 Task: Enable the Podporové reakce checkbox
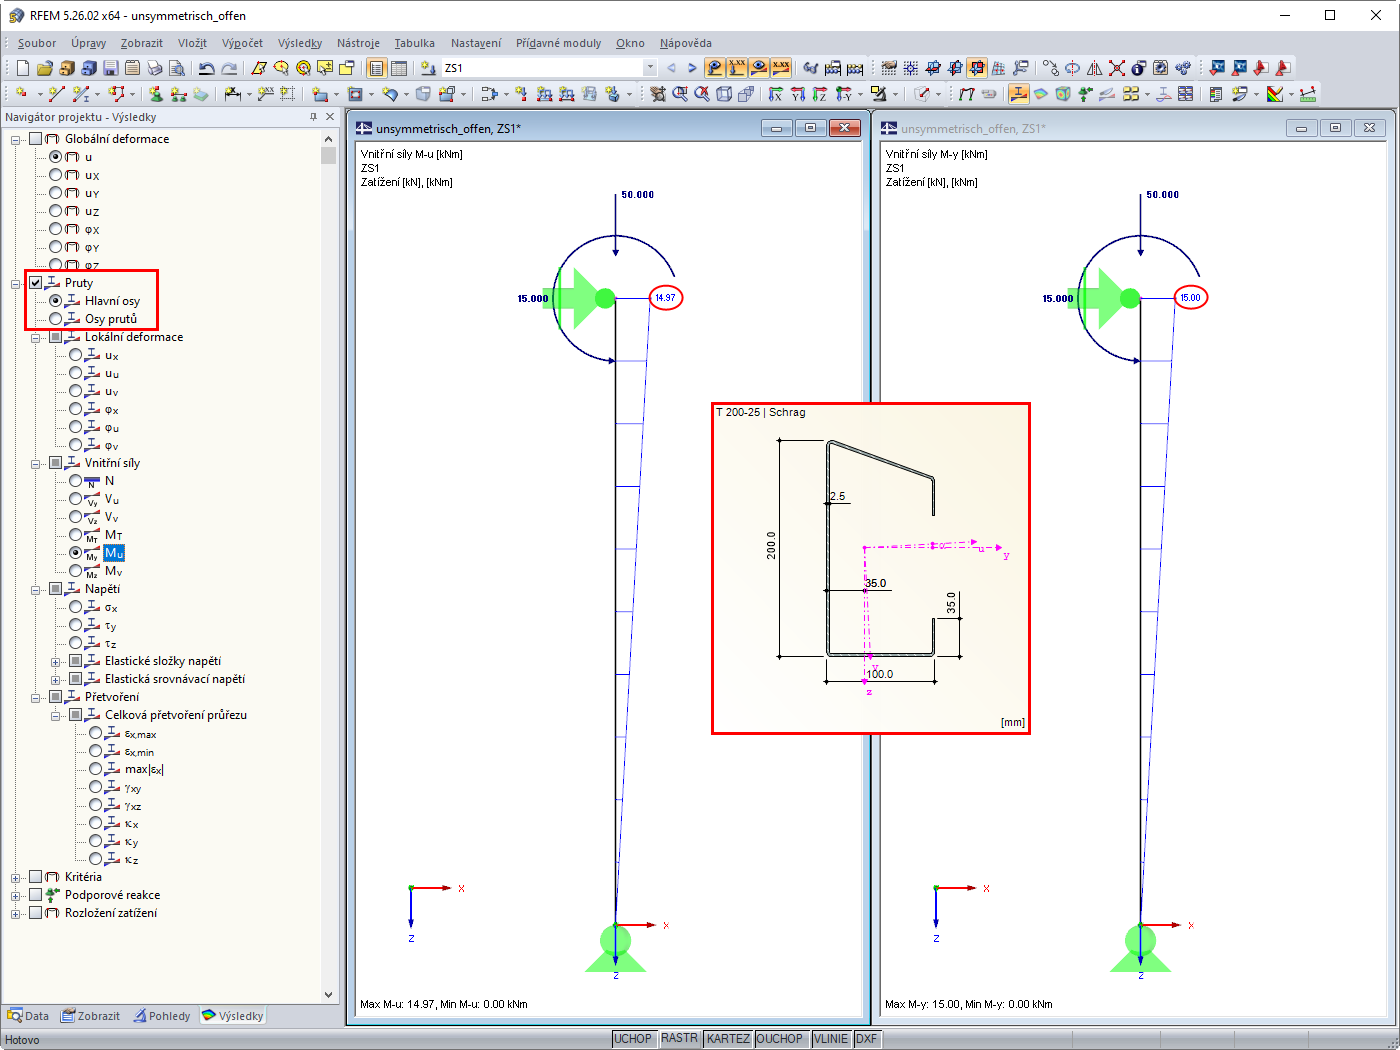point(36,895)
